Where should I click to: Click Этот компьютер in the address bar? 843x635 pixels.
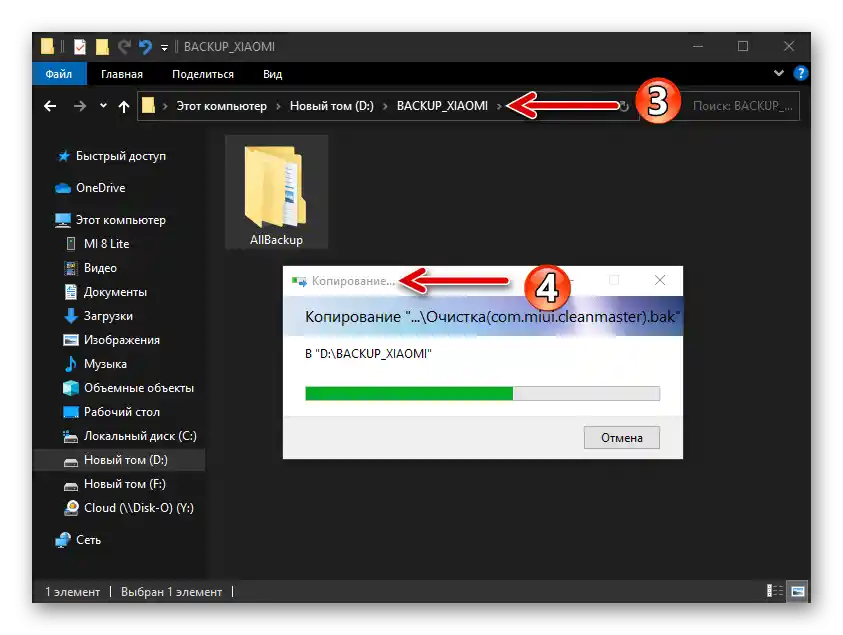222,106
